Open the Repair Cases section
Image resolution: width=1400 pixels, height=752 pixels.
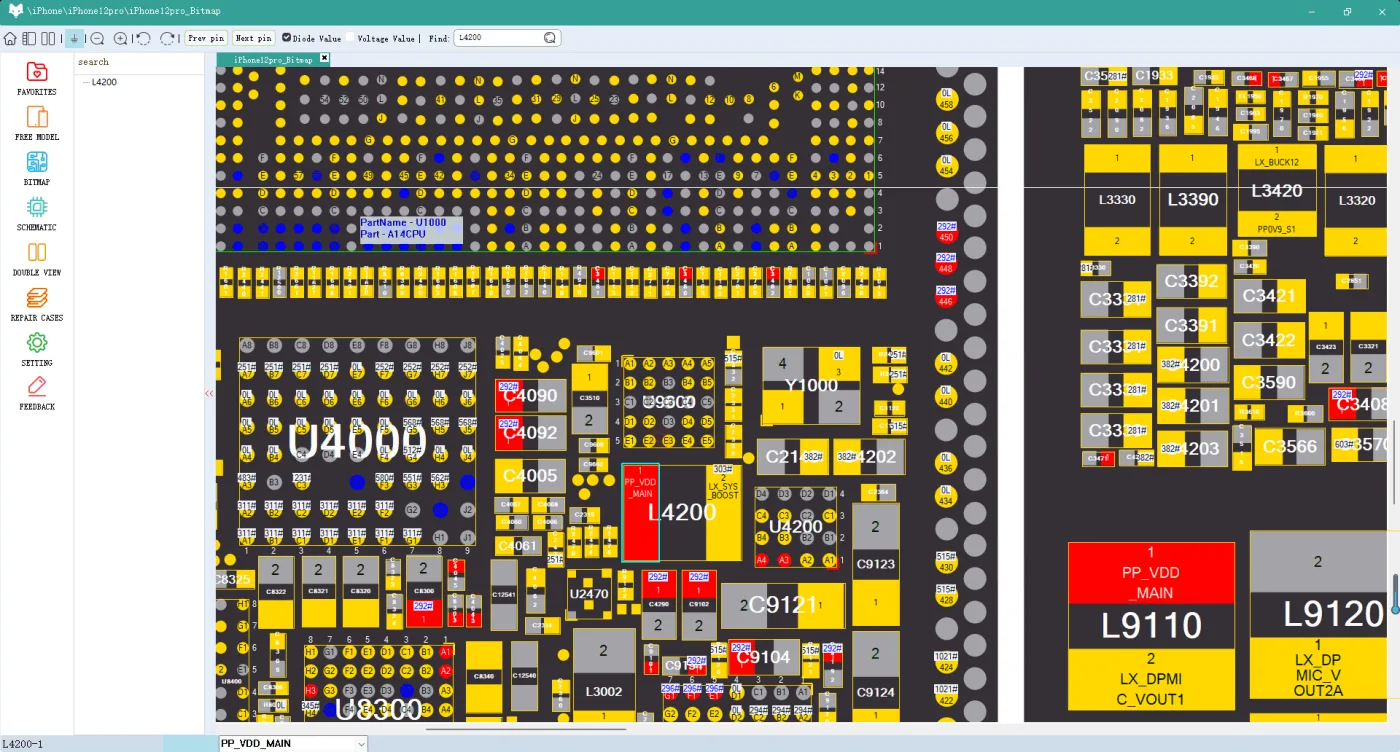pos(37,303)
